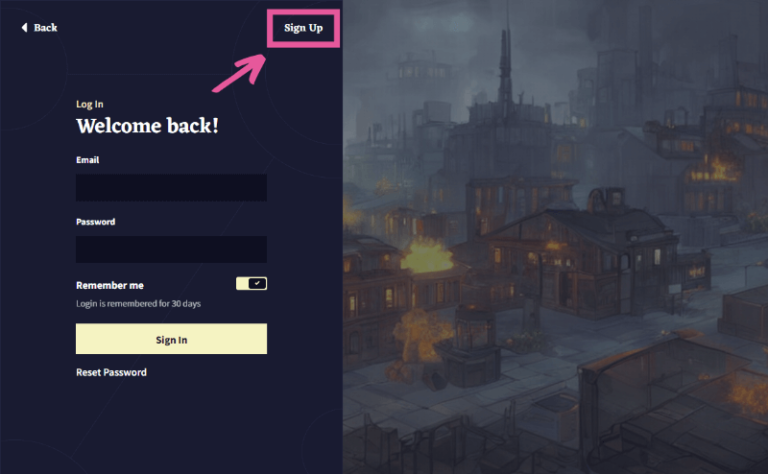Click the left-pointing Back arrow icon

pyautogui.click(x=24, y=27)
